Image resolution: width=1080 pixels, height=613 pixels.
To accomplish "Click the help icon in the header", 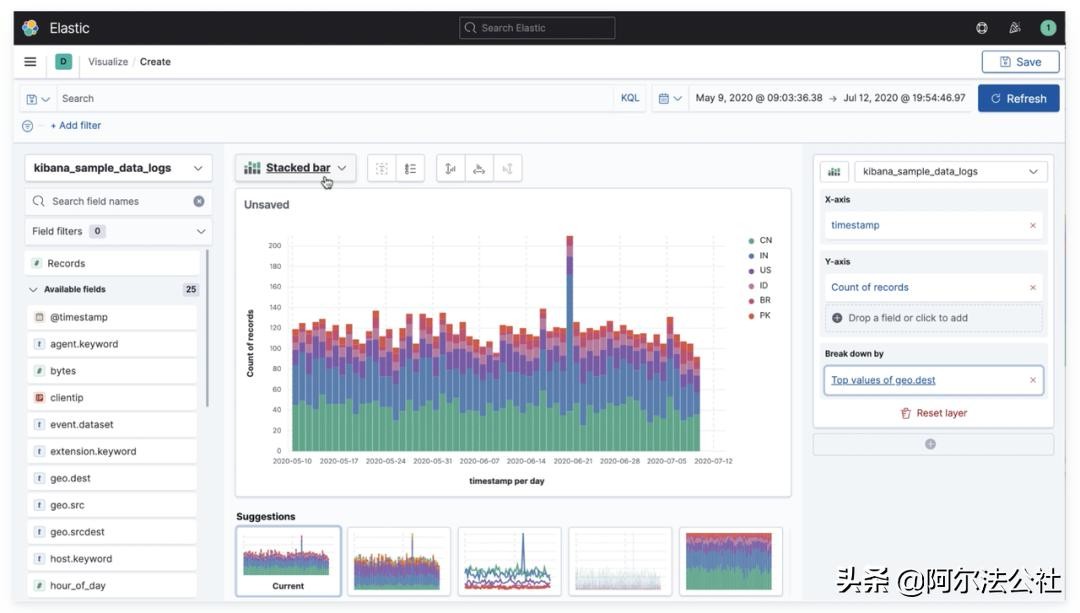I will [x=982, y=28].
